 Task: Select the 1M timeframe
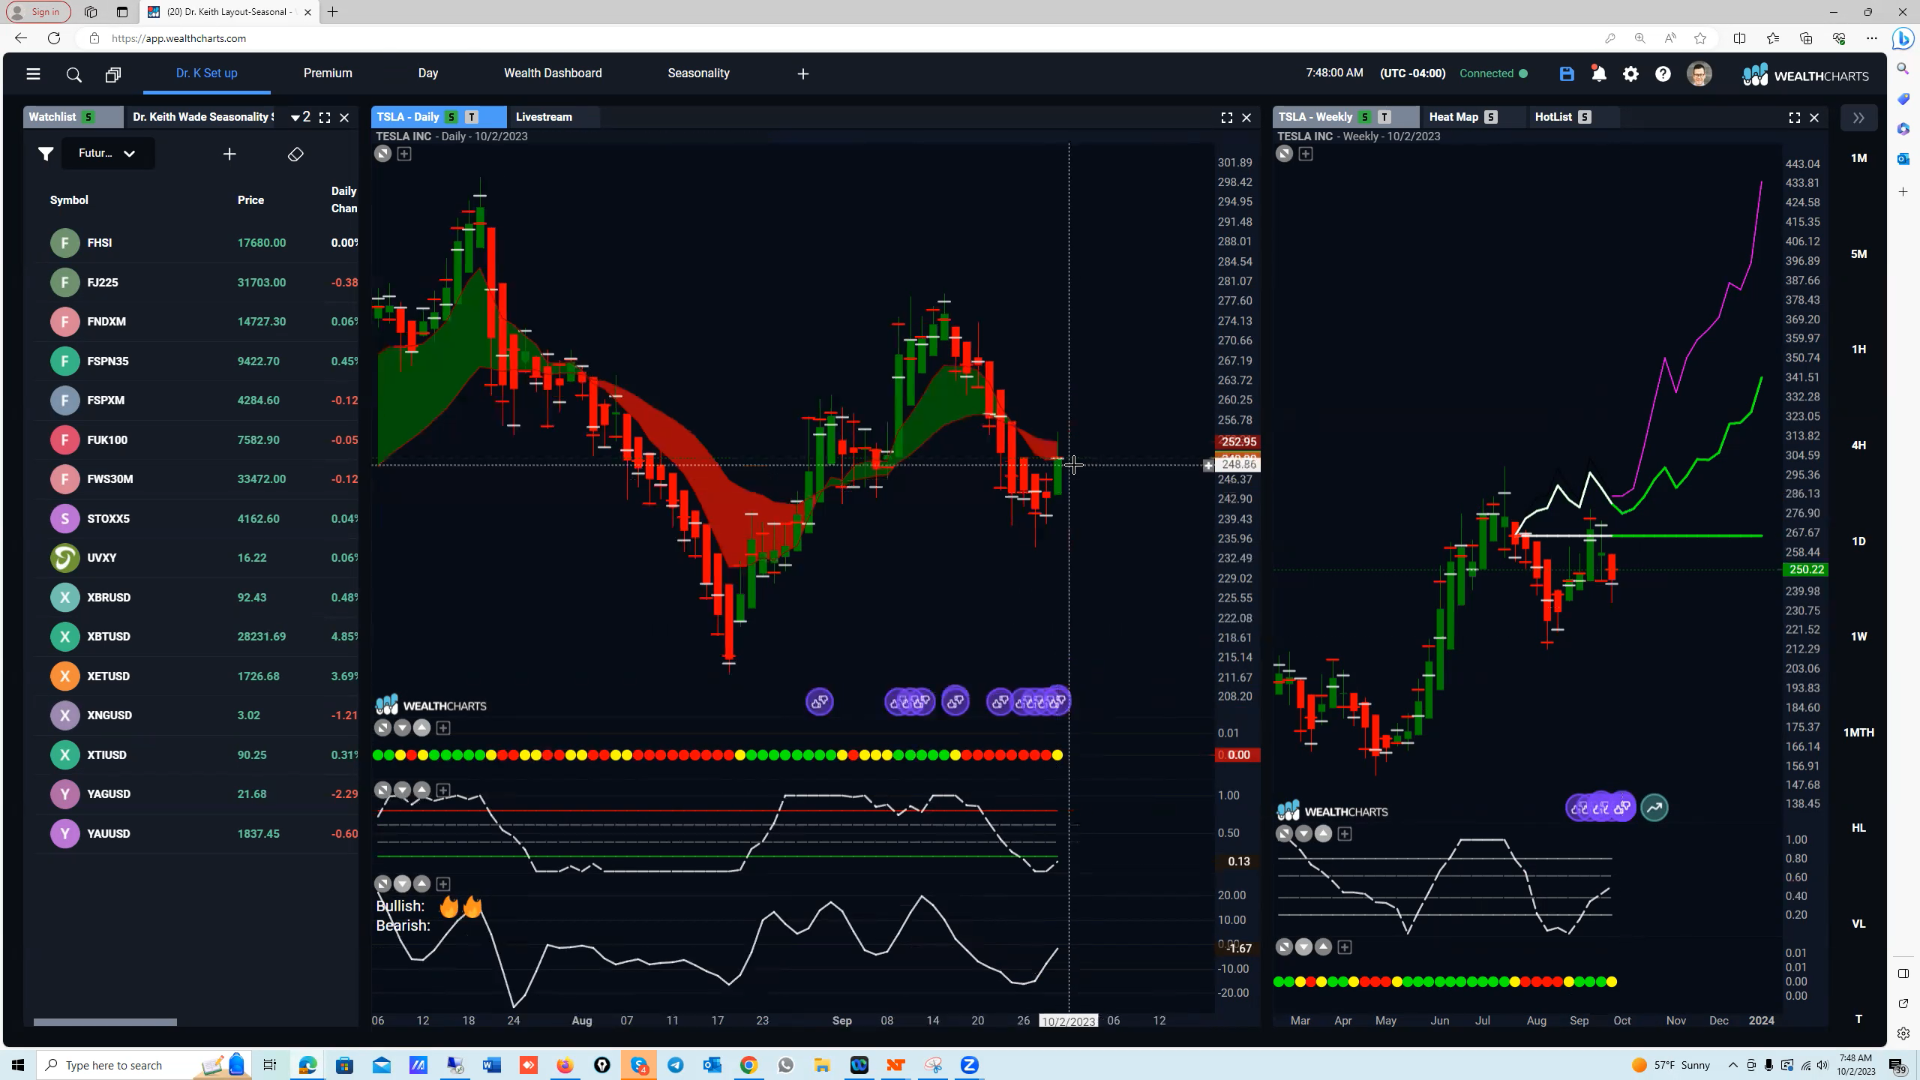point(1859,158)
